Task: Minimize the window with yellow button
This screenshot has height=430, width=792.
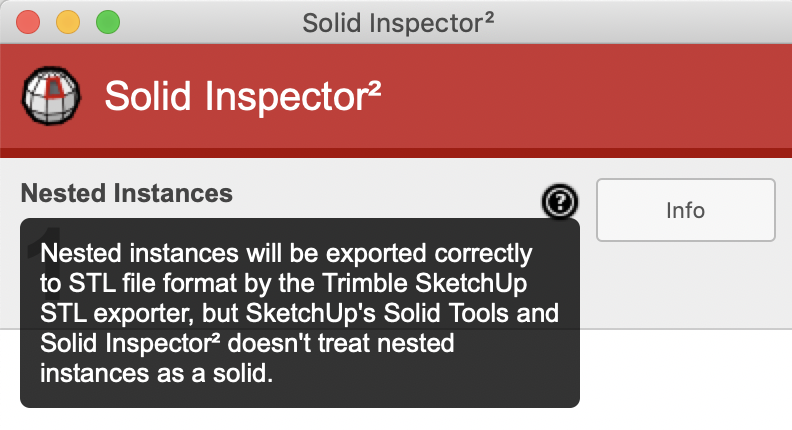Action: pyautogui.click(x=67, y=20)
